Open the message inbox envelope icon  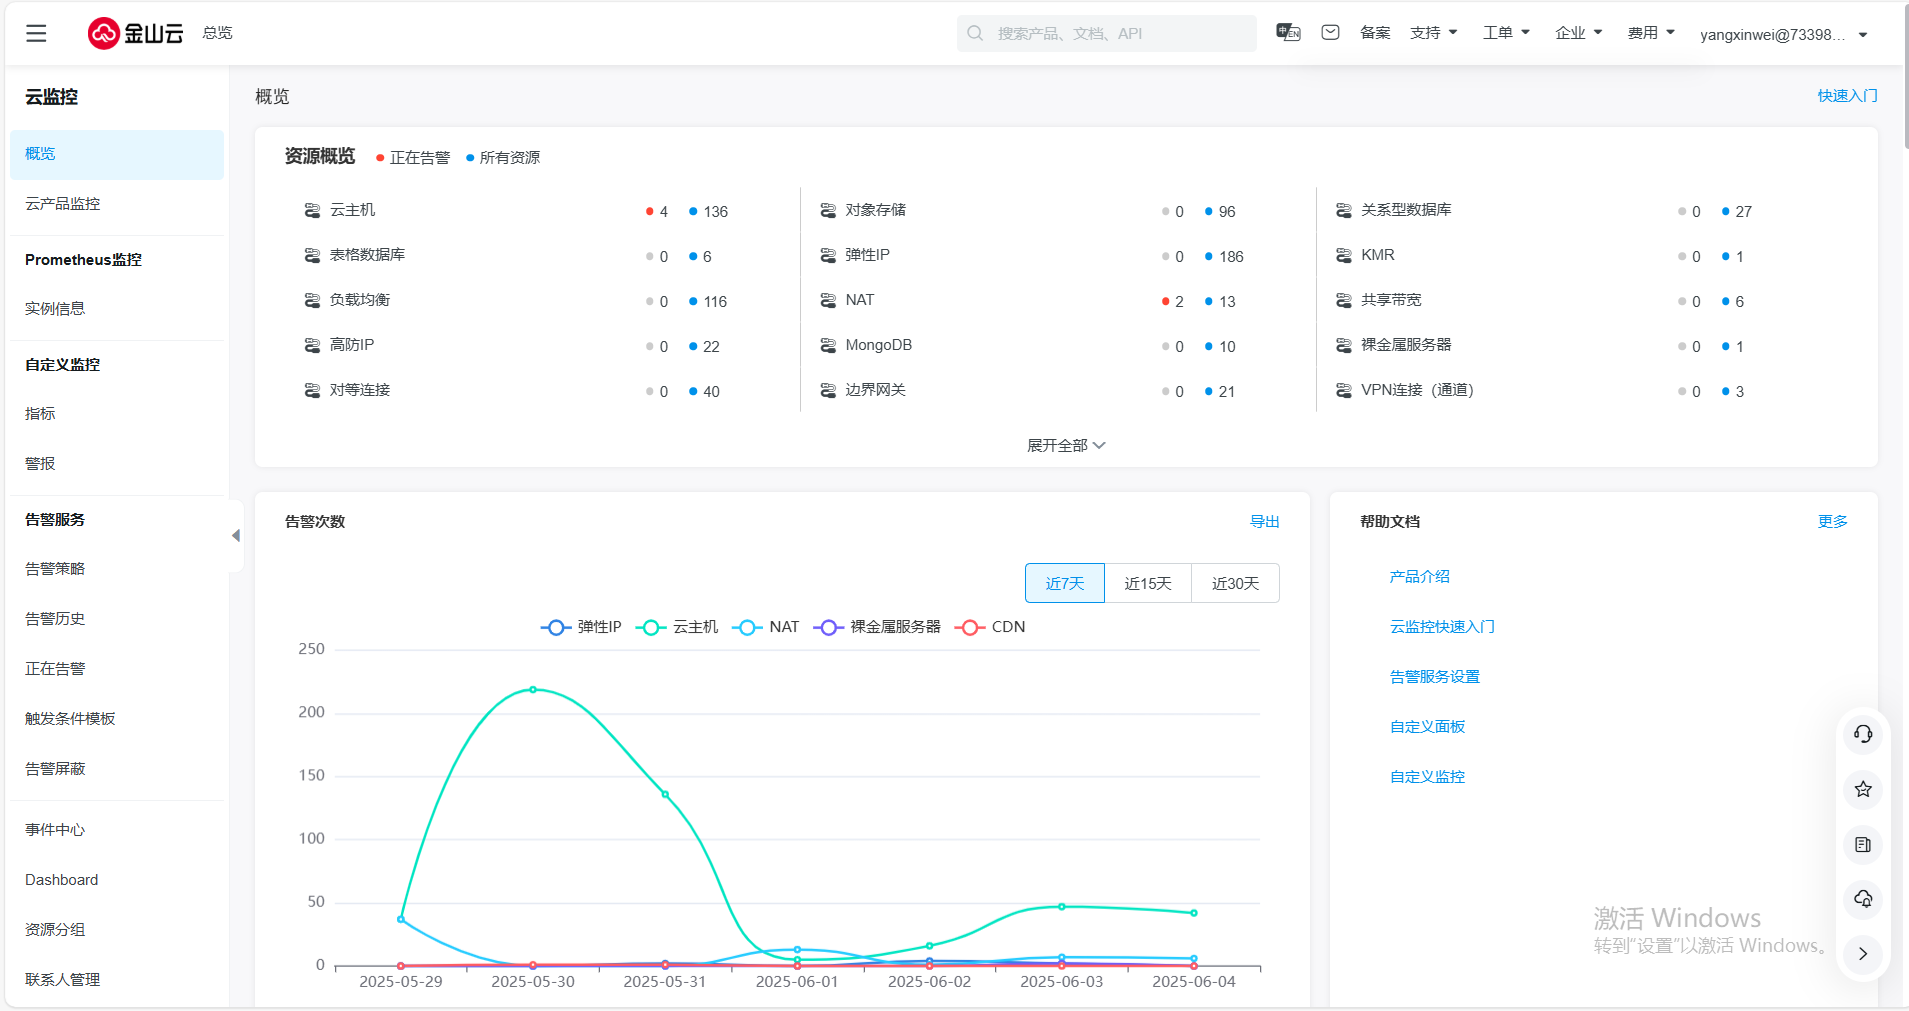1330,32
